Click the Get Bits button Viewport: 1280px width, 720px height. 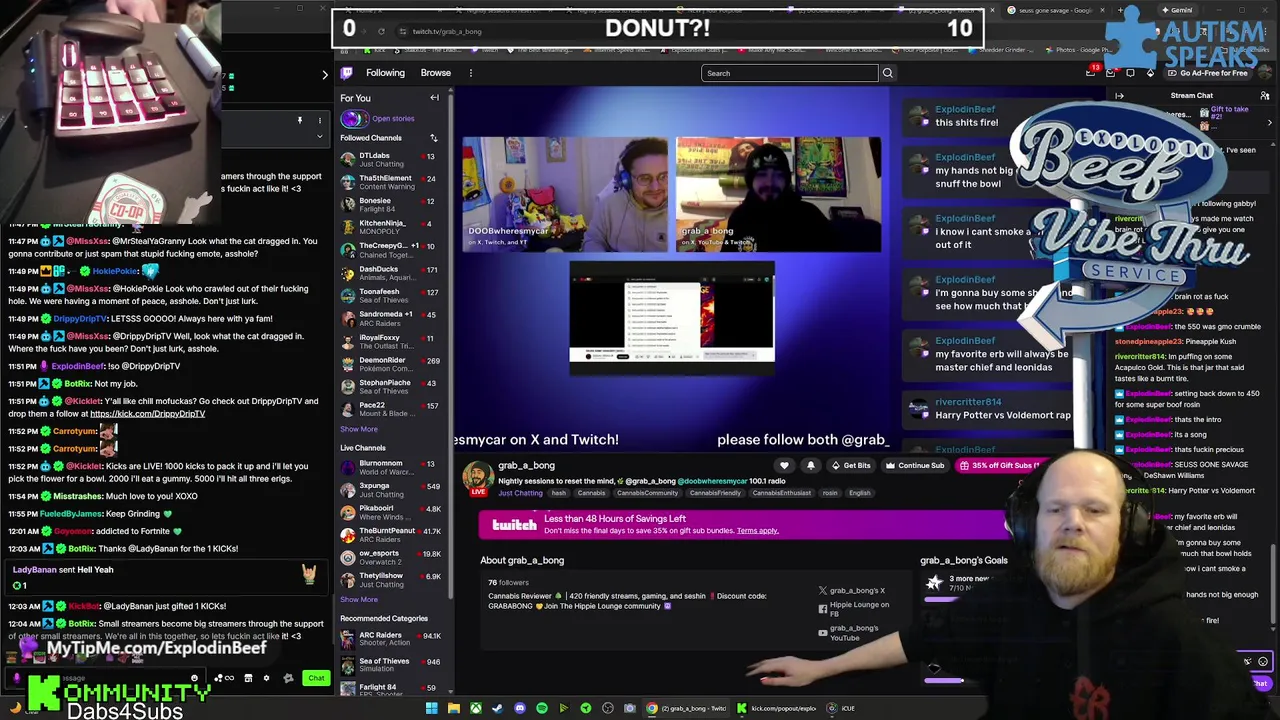pyautogui.click(x=851, y=466)
